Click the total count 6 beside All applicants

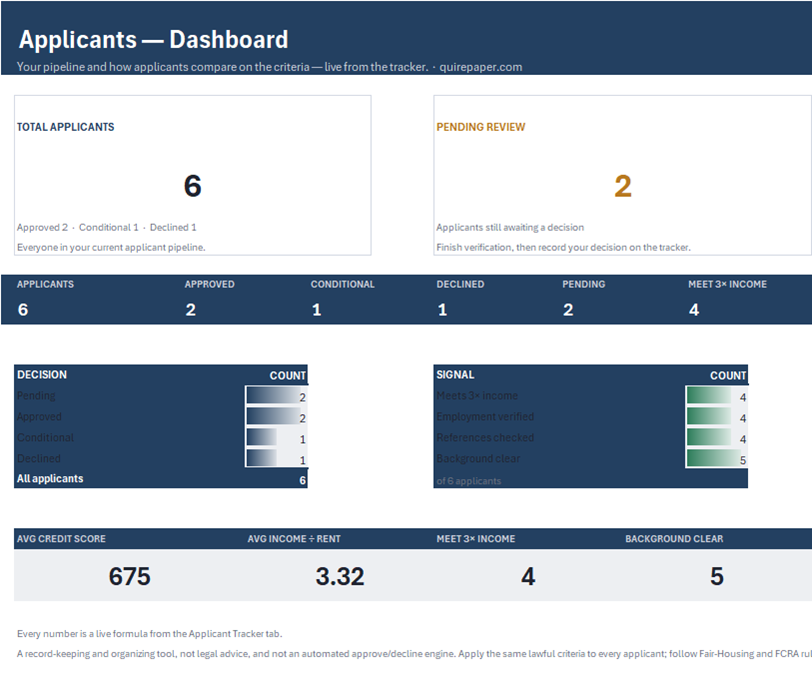pyautogui.click(x=302, y=480)
